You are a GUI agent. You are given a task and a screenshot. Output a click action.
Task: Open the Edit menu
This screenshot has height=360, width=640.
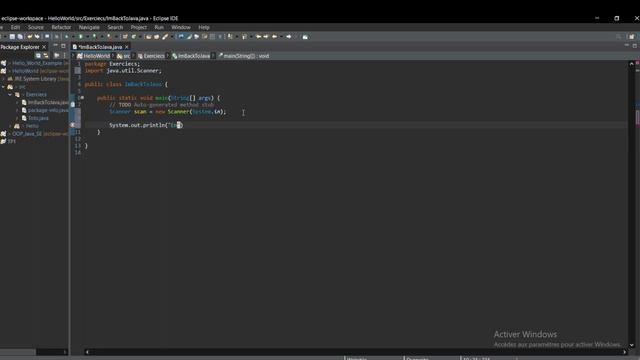(x=16, y=27)
